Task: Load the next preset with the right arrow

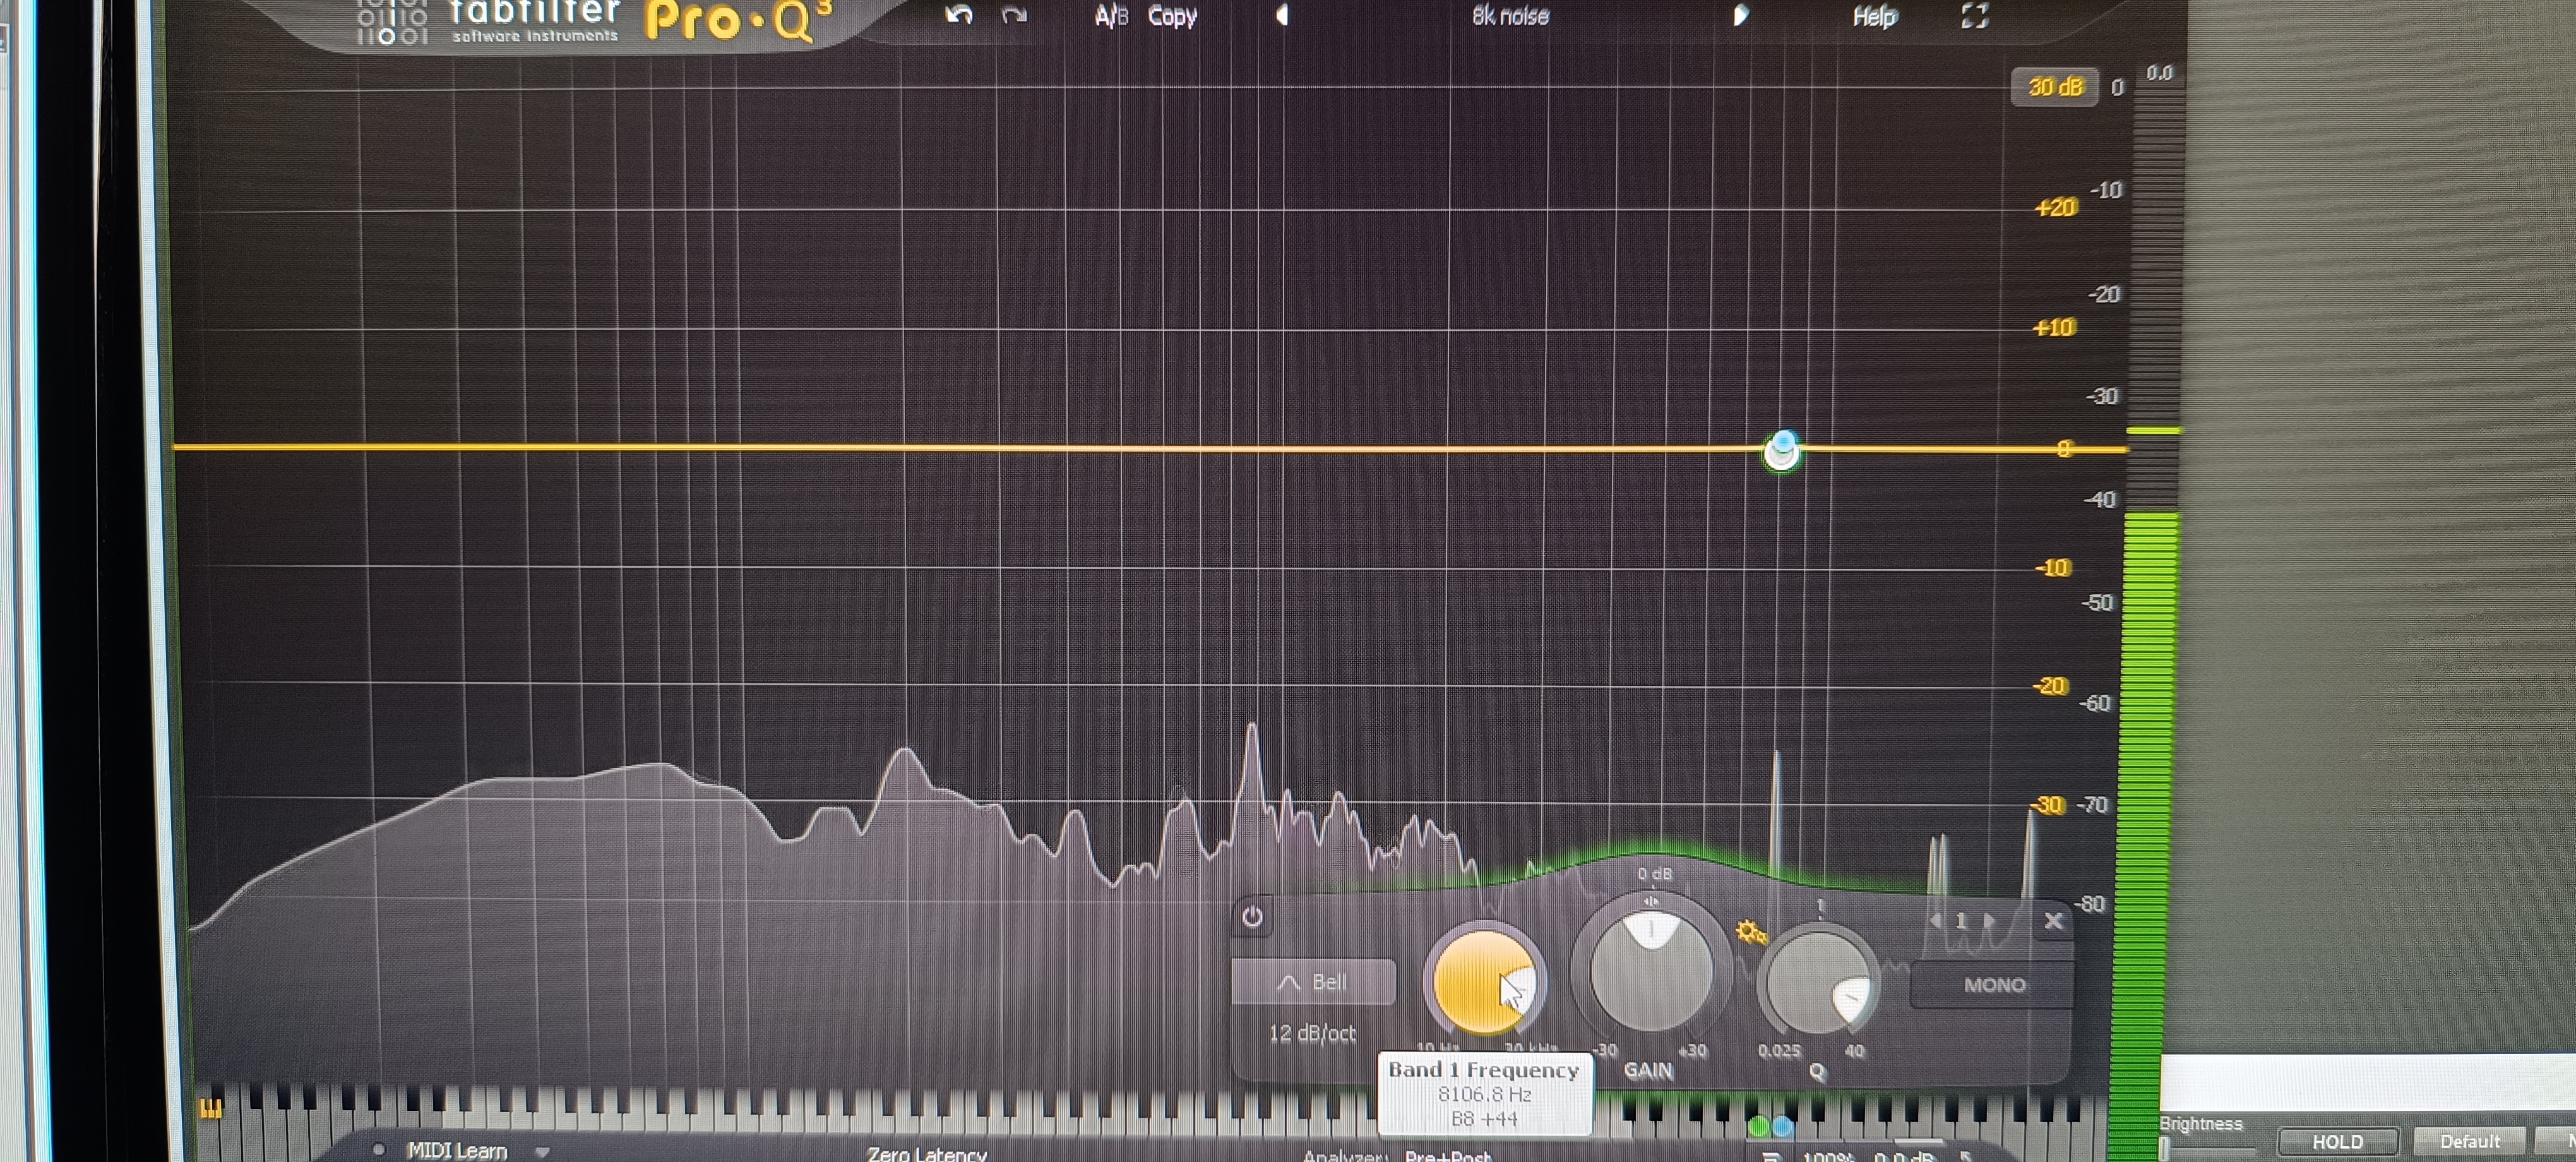Action: pos(1740,15)
